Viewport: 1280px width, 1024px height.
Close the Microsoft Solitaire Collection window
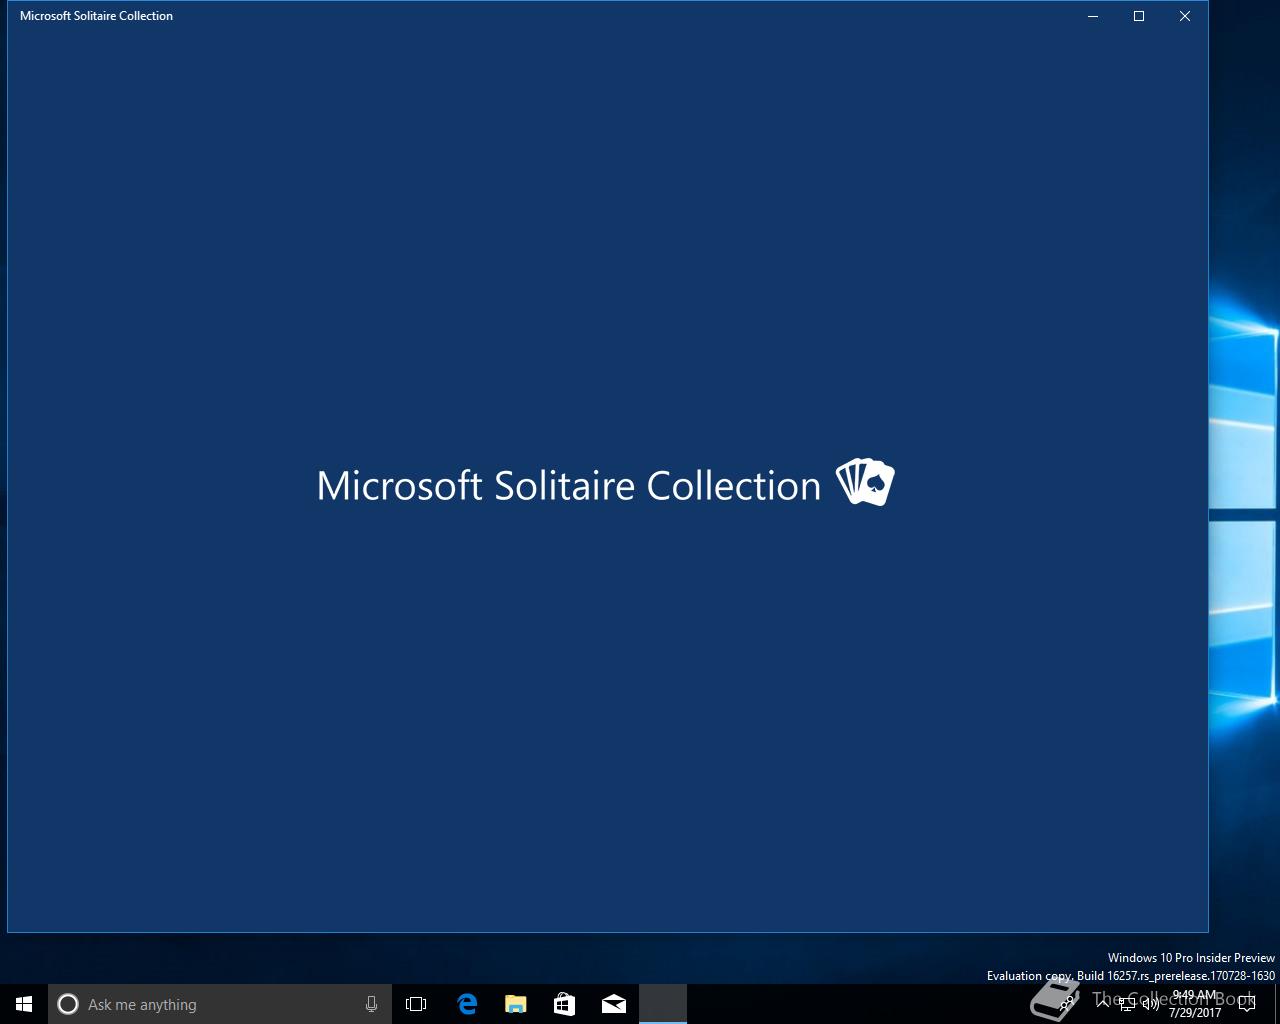[1185, 16]
